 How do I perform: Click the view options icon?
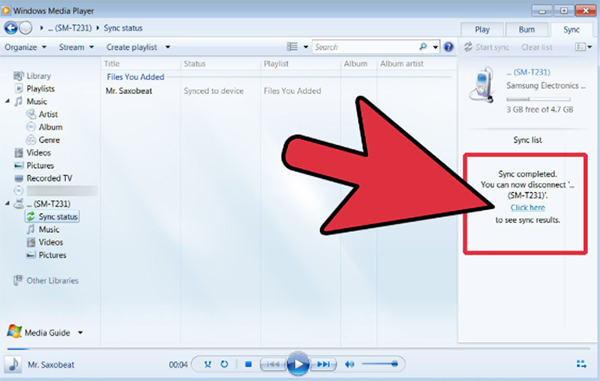pyautogui.click(x=292, y=47)
